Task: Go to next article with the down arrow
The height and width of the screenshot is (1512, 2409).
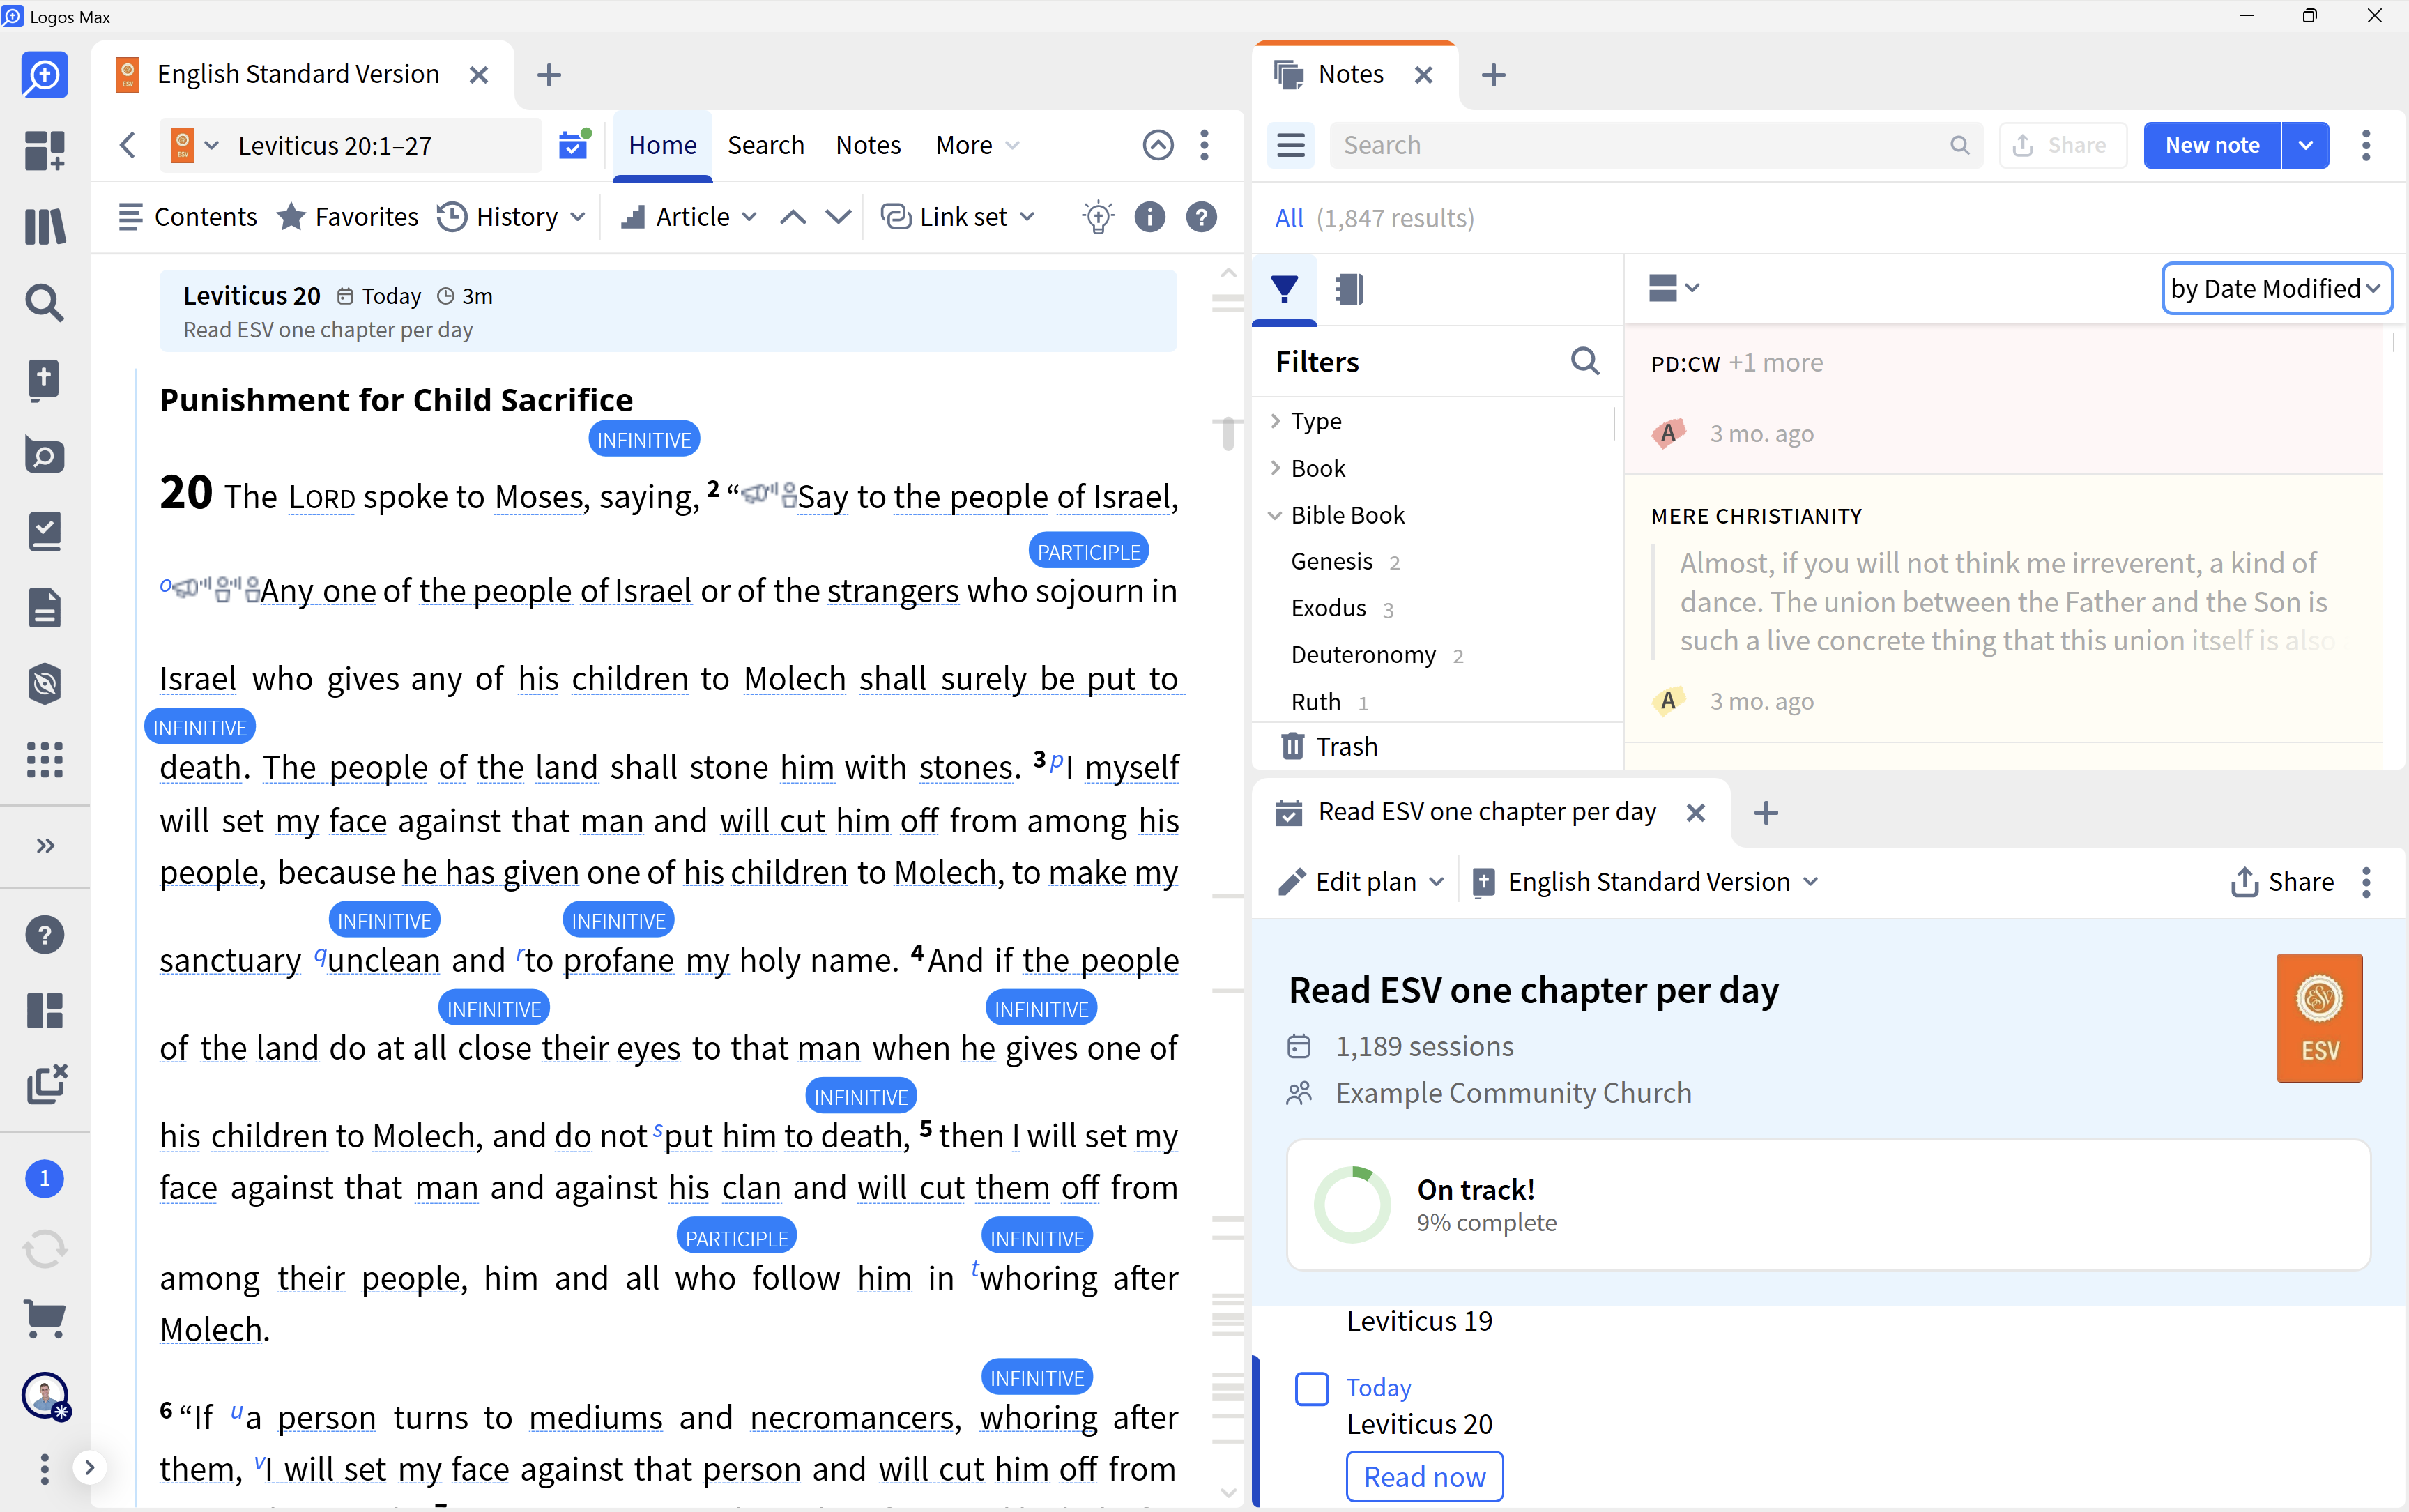Action: [x=838, y=217]
